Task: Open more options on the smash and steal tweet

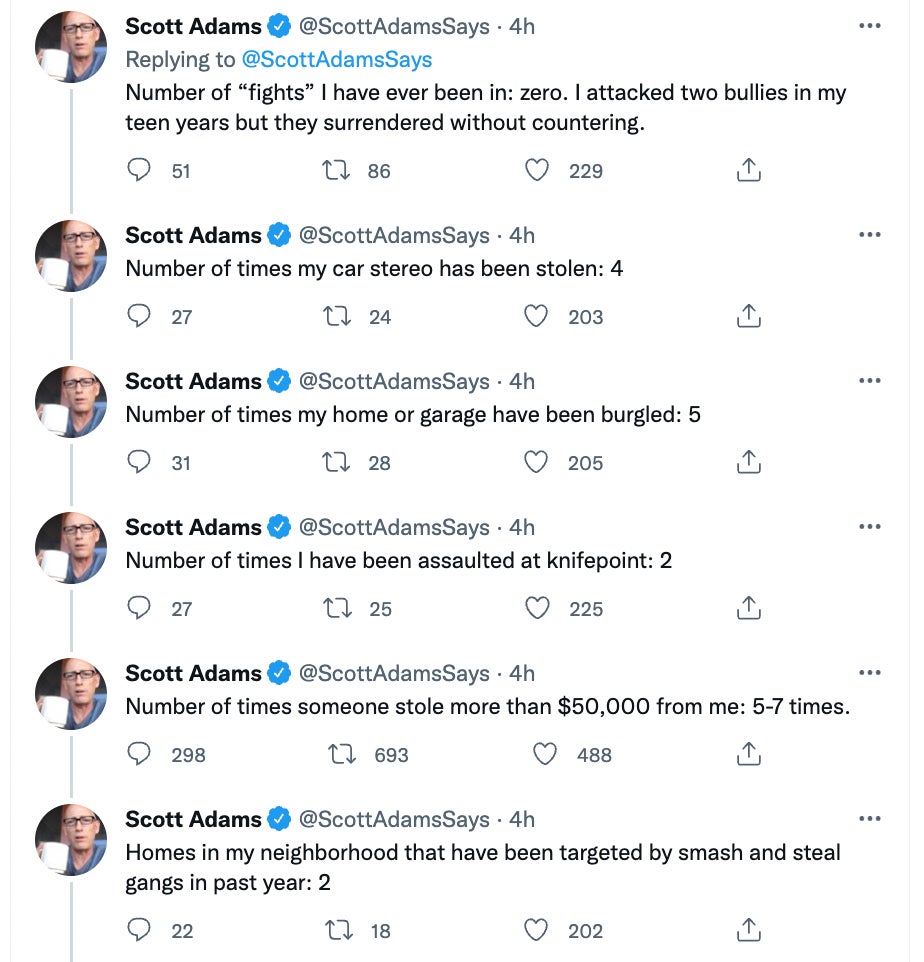Action: 870,819
